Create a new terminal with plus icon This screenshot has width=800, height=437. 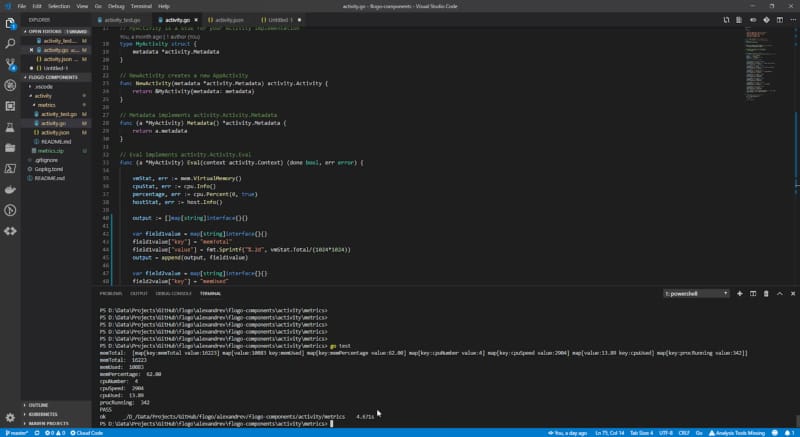[740, 293]
